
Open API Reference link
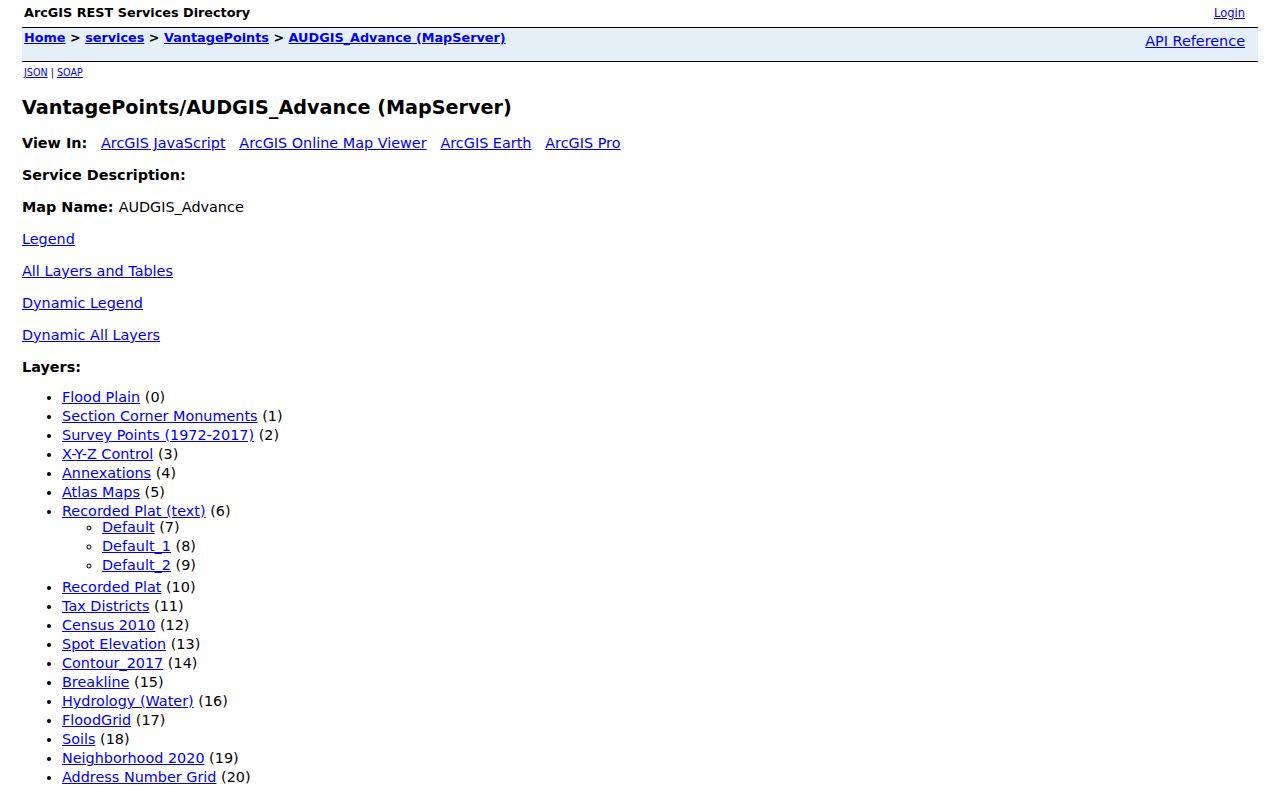[1195, 41]
